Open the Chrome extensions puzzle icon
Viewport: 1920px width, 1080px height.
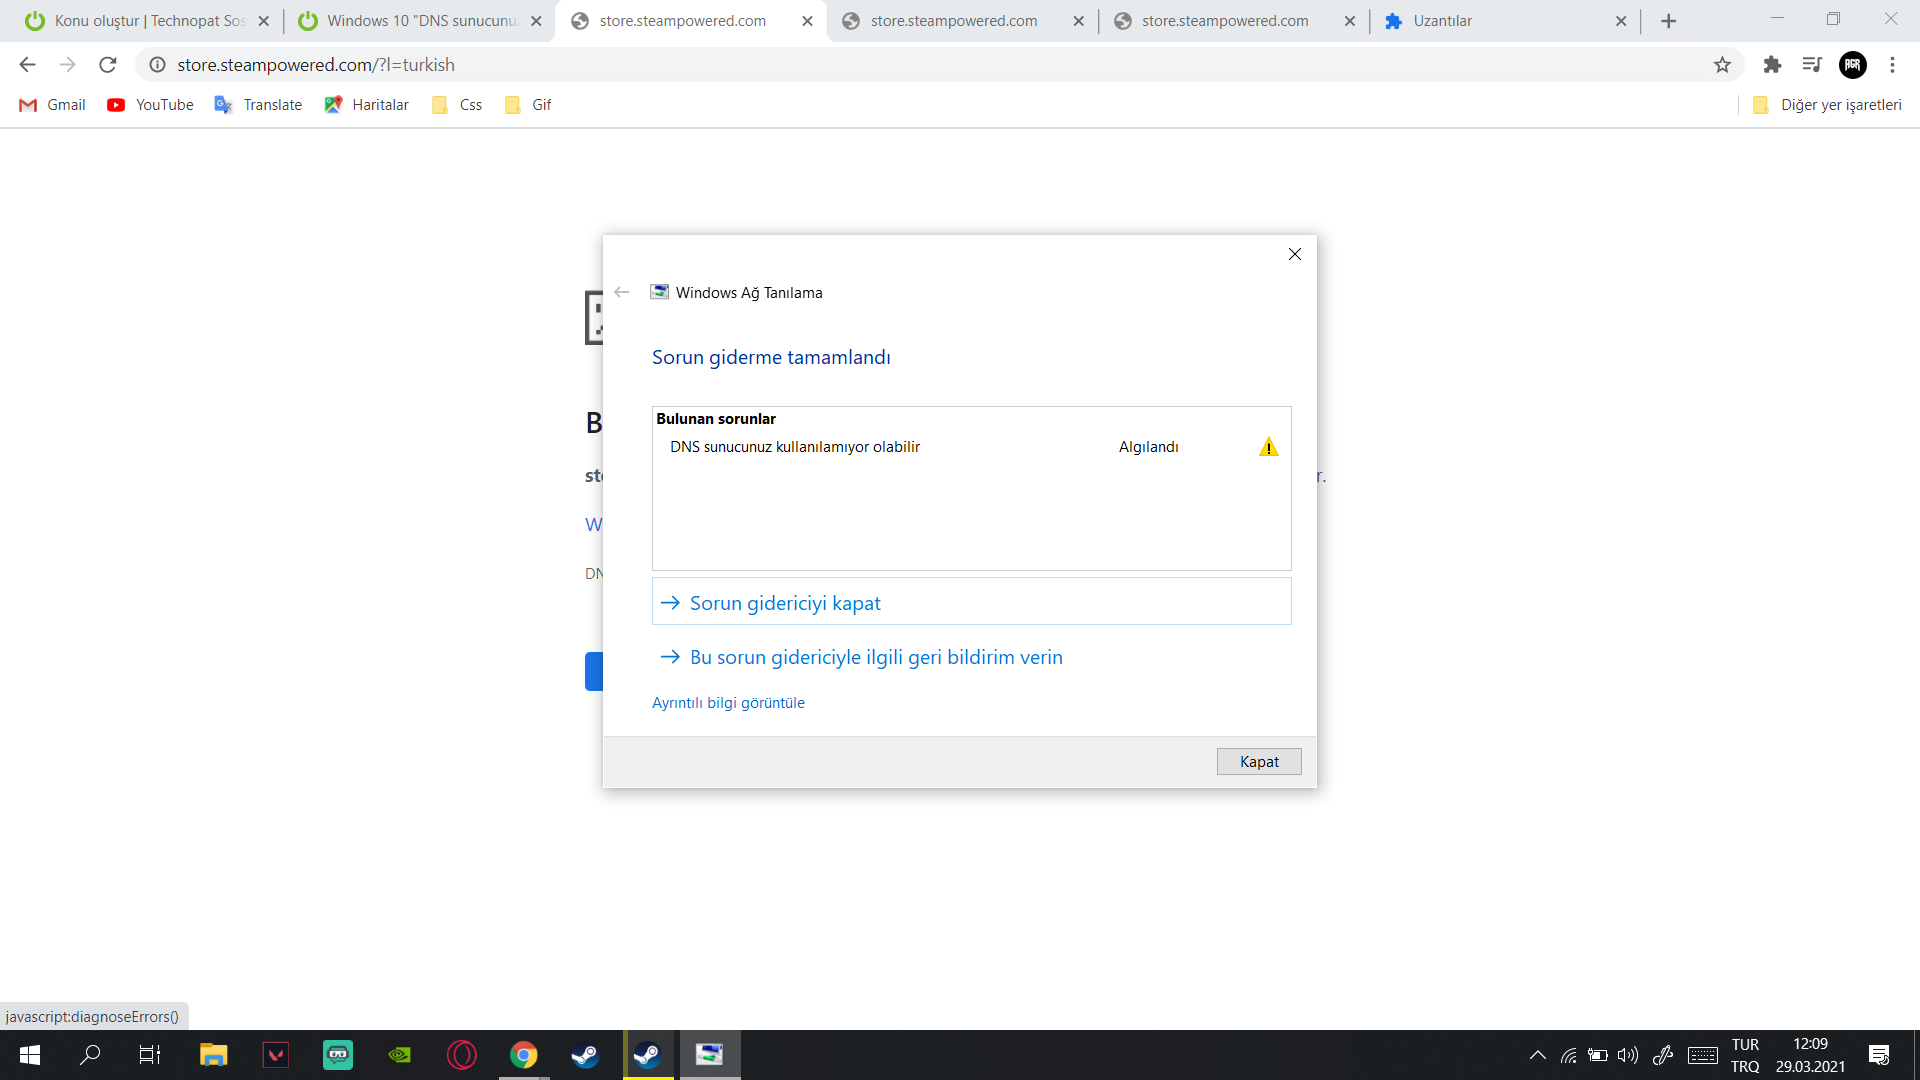click(1772, 65)
